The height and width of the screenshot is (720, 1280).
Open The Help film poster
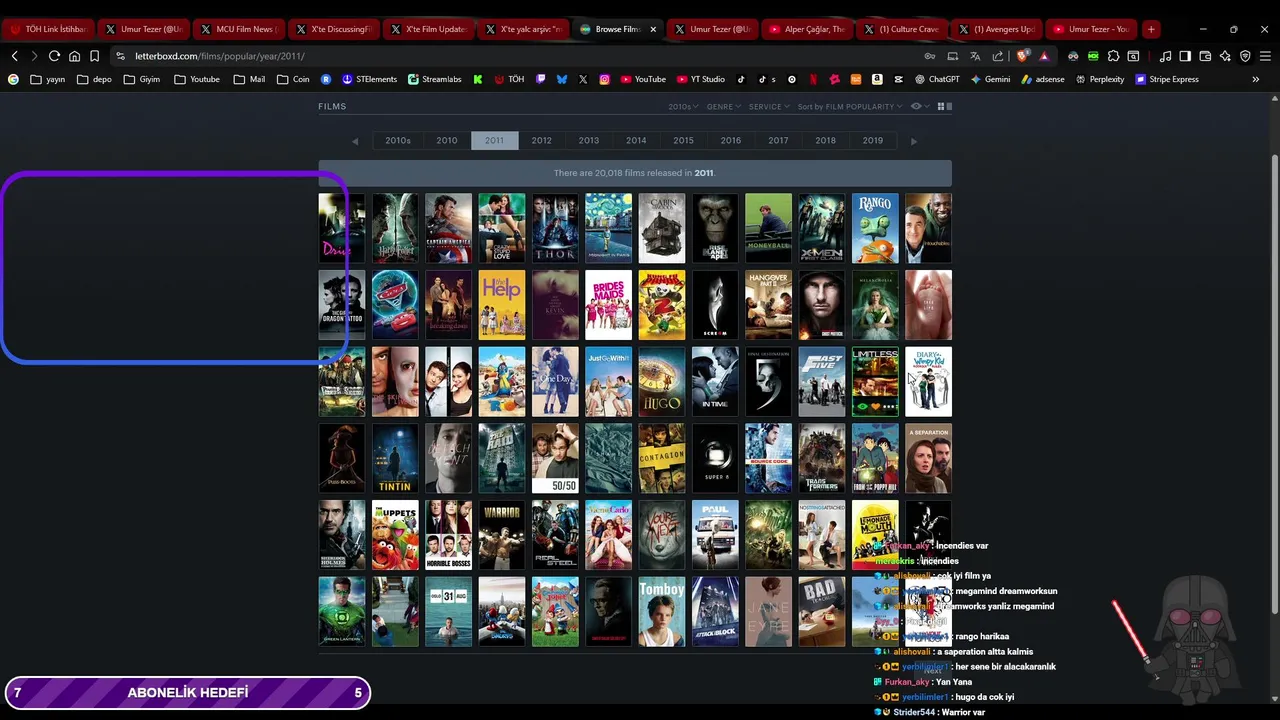[502, 305]
